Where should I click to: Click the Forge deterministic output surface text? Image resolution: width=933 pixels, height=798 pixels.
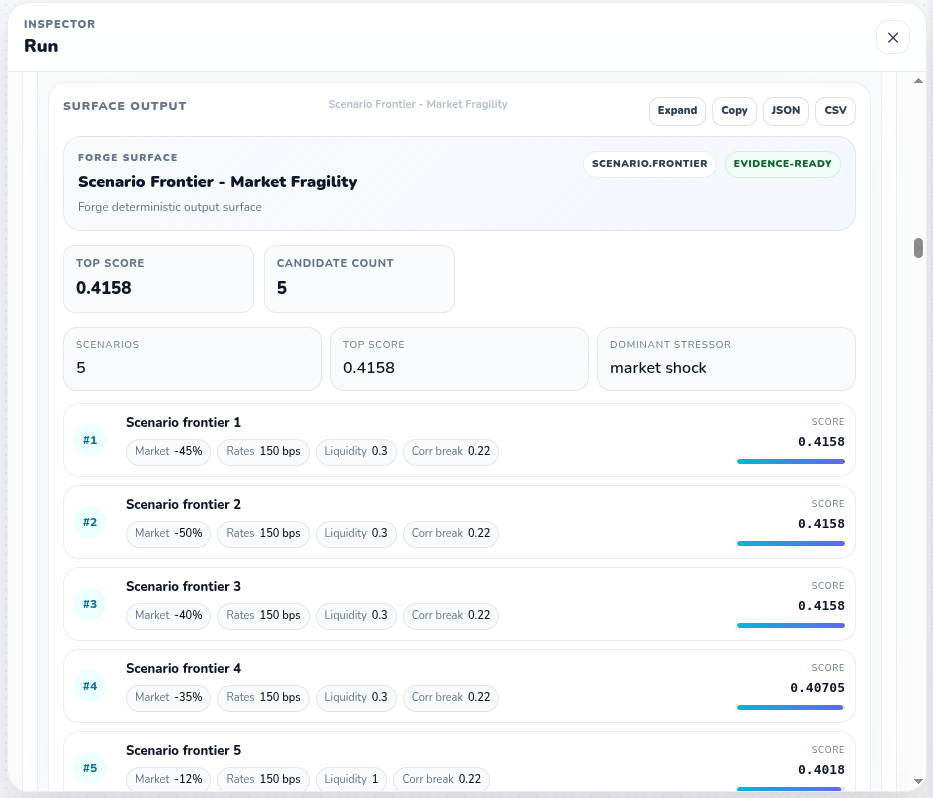(170, 207)
